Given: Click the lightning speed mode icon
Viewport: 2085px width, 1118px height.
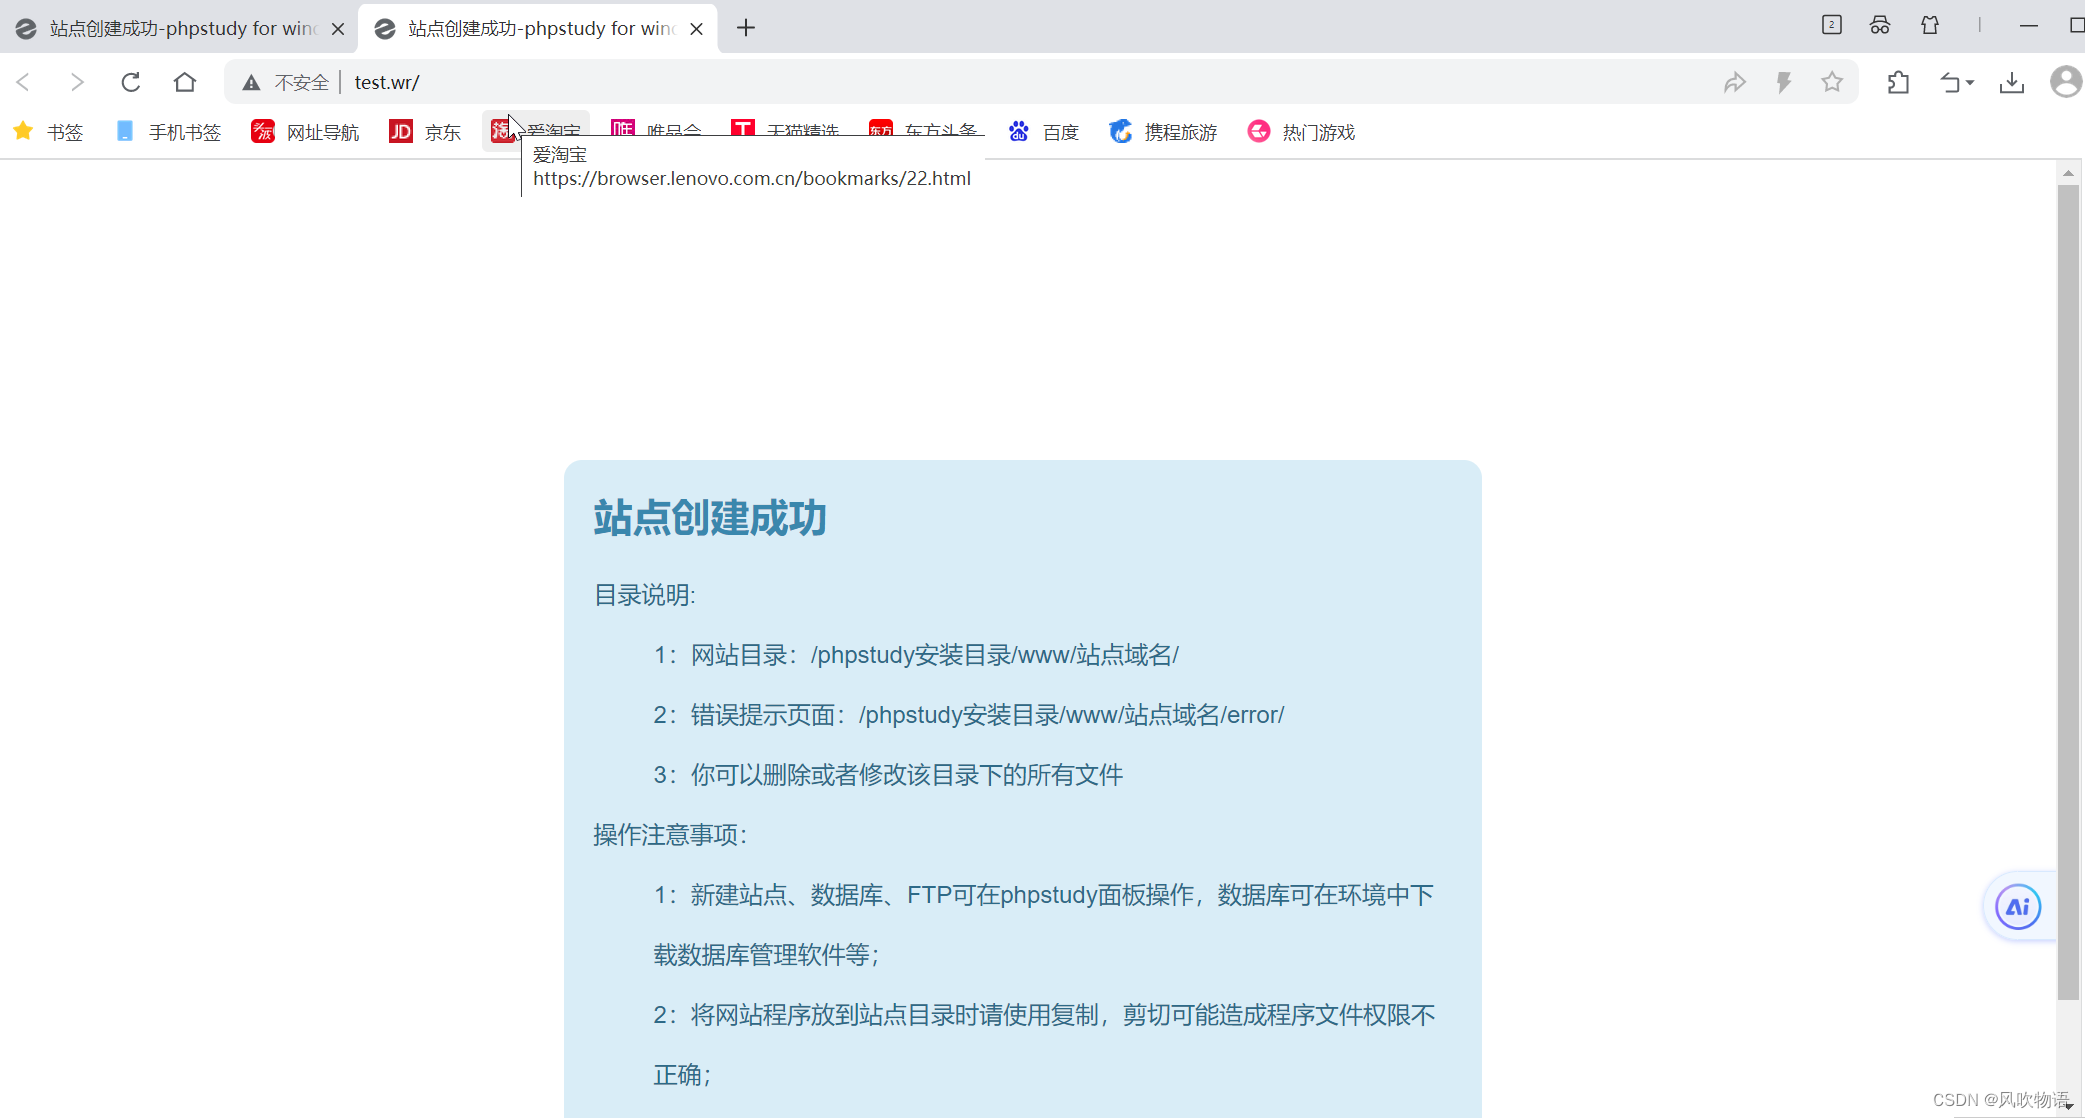Looking at the screenshot, I should 1784,82.
